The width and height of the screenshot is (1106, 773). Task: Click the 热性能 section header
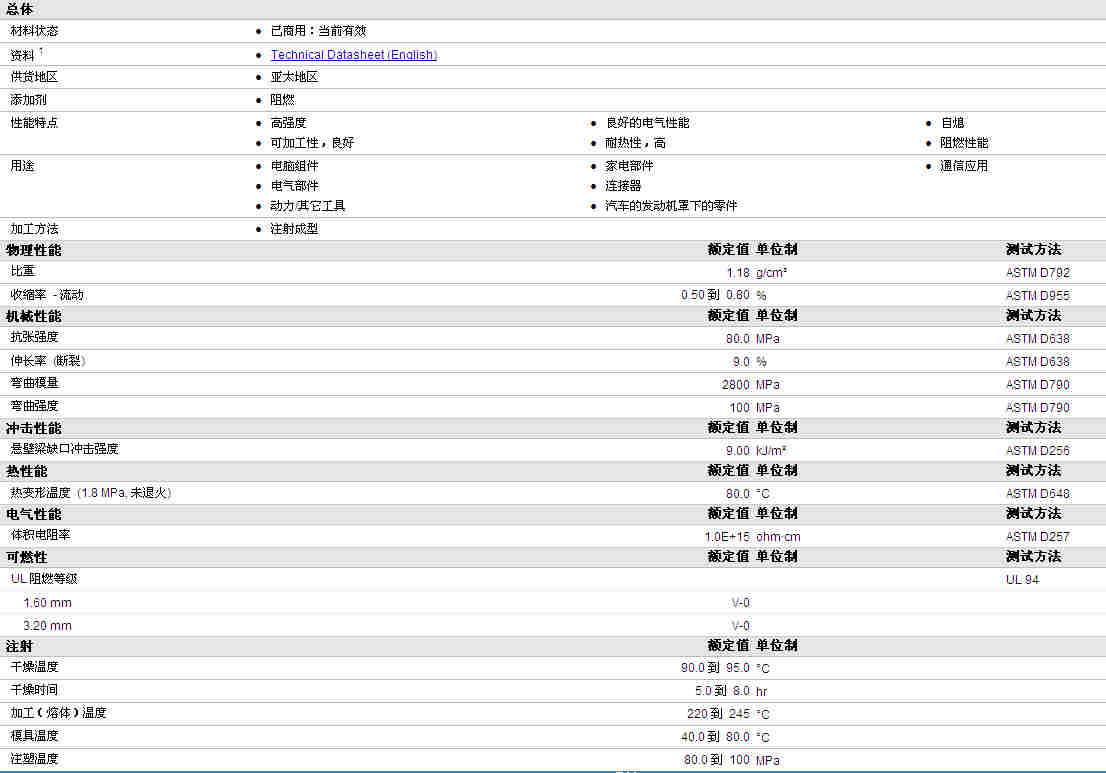coord(27,471)
